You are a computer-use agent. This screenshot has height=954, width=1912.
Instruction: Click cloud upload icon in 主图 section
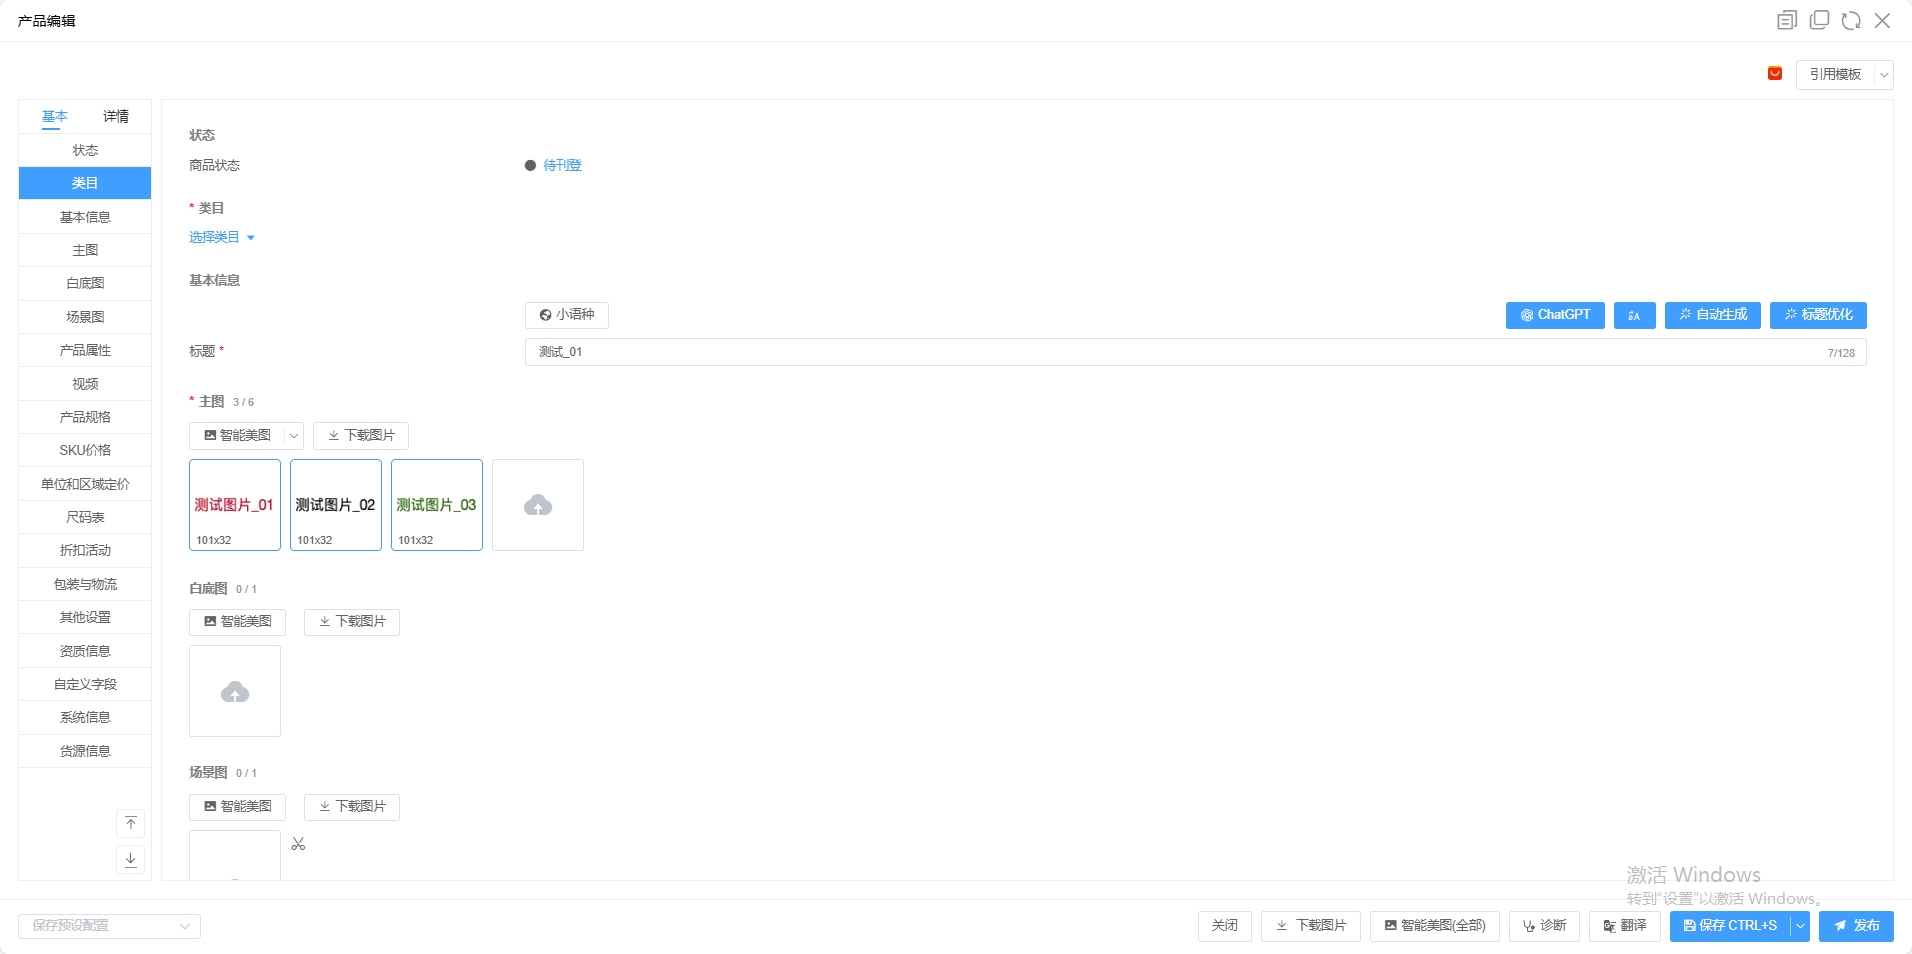point(538,505)
